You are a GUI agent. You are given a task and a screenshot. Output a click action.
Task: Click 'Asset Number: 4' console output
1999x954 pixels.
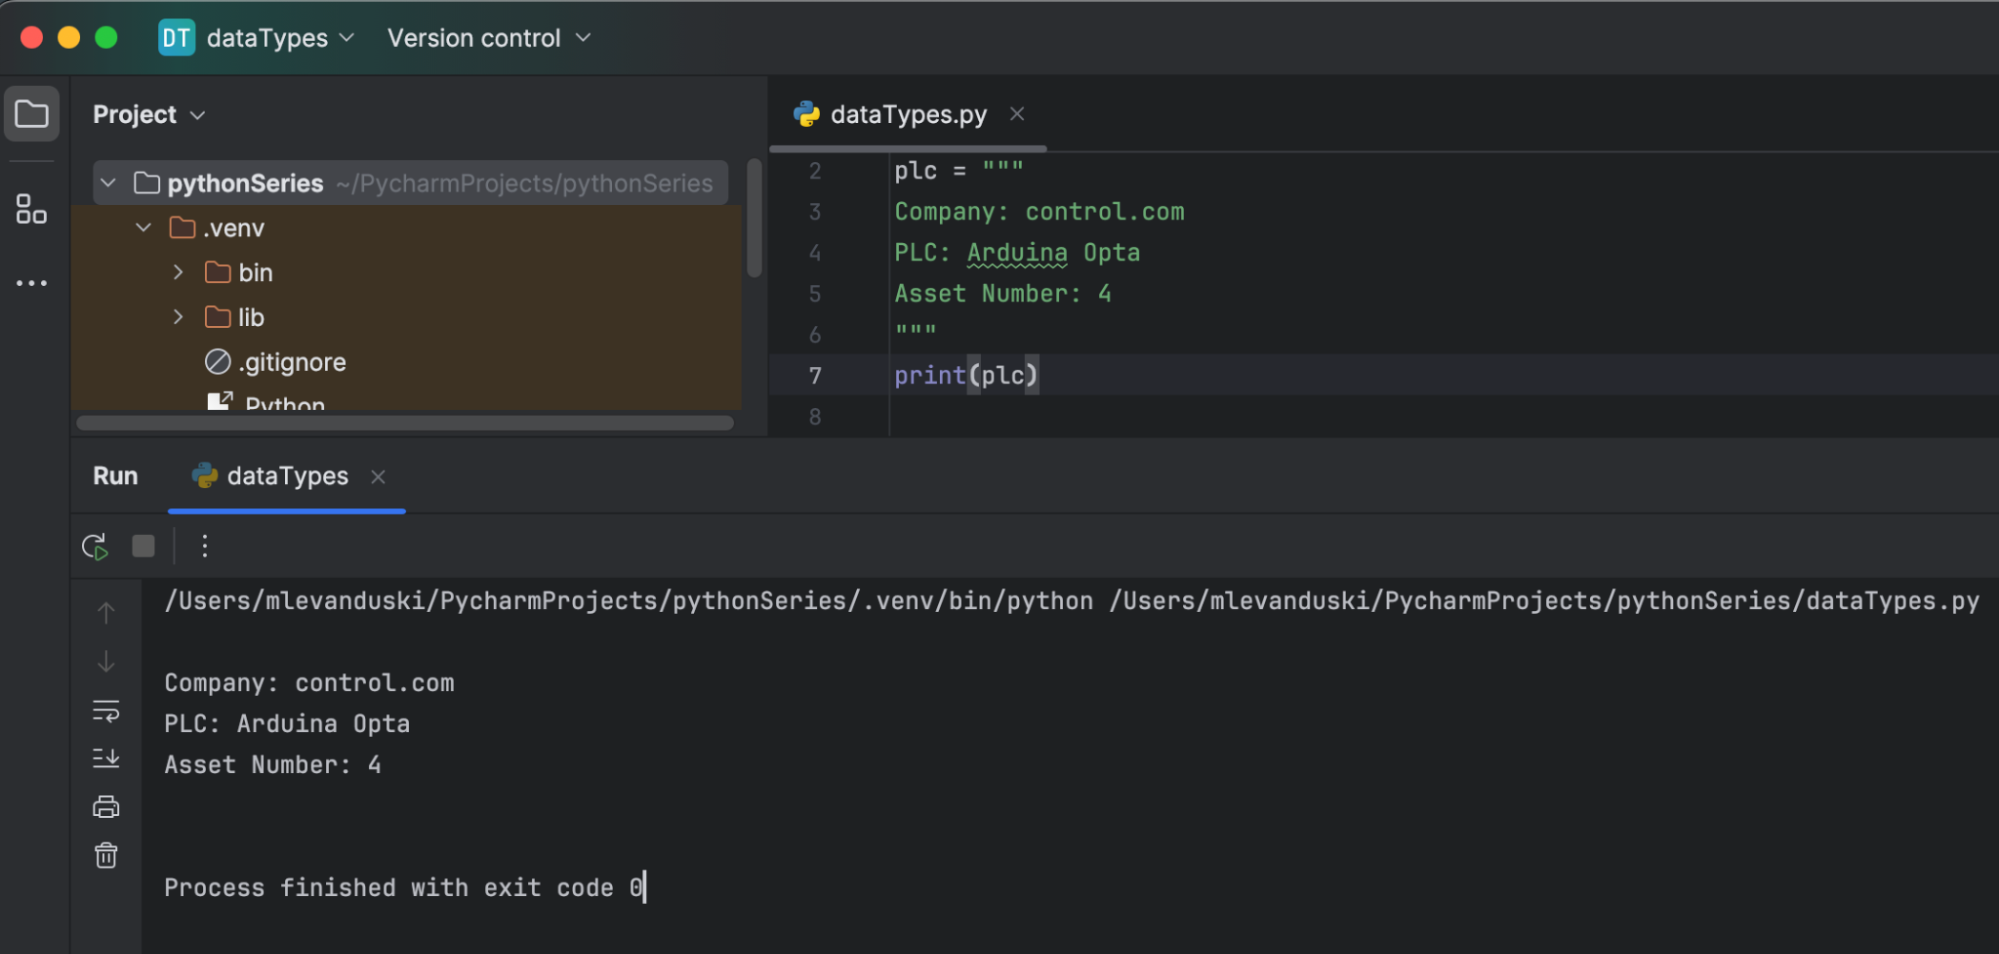tap(273, 765)
